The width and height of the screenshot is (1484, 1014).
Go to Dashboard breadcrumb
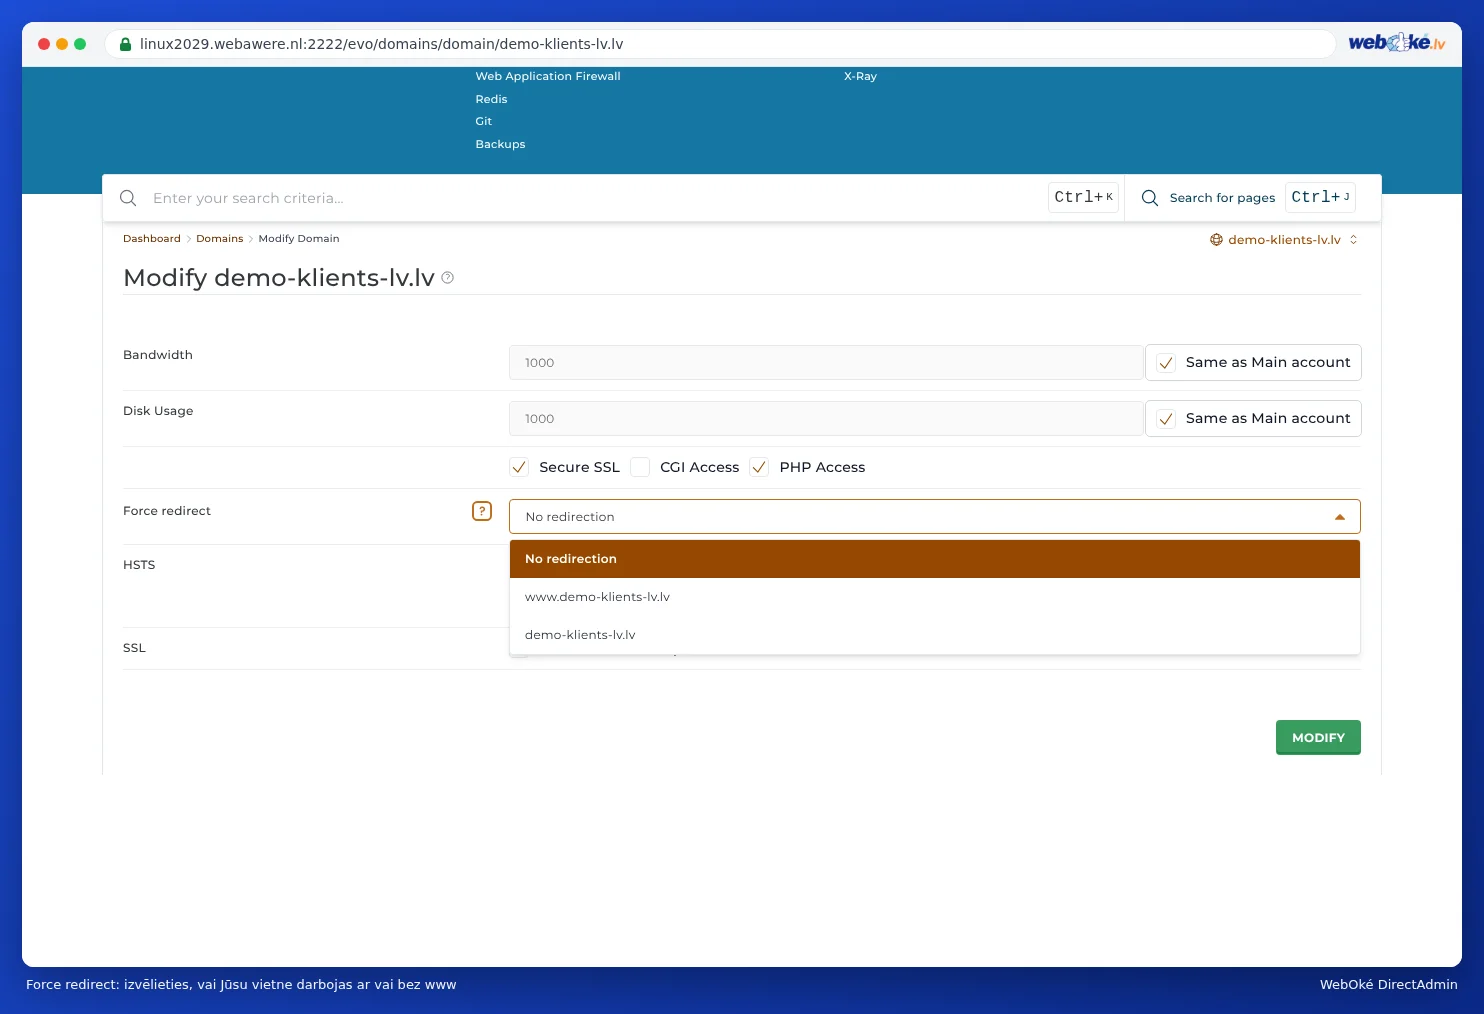point(152,239)
